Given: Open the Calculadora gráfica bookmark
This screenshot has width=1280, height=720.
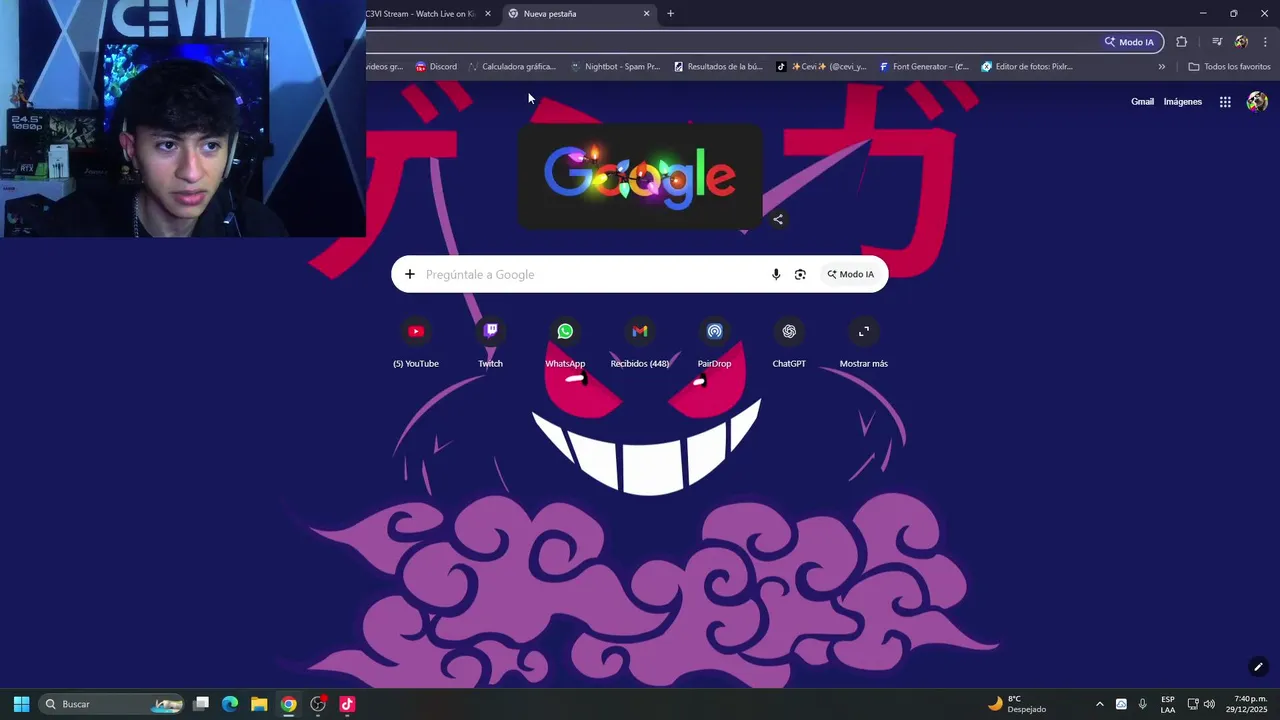Looking at the screenshot, I should [x=511, y=67].
